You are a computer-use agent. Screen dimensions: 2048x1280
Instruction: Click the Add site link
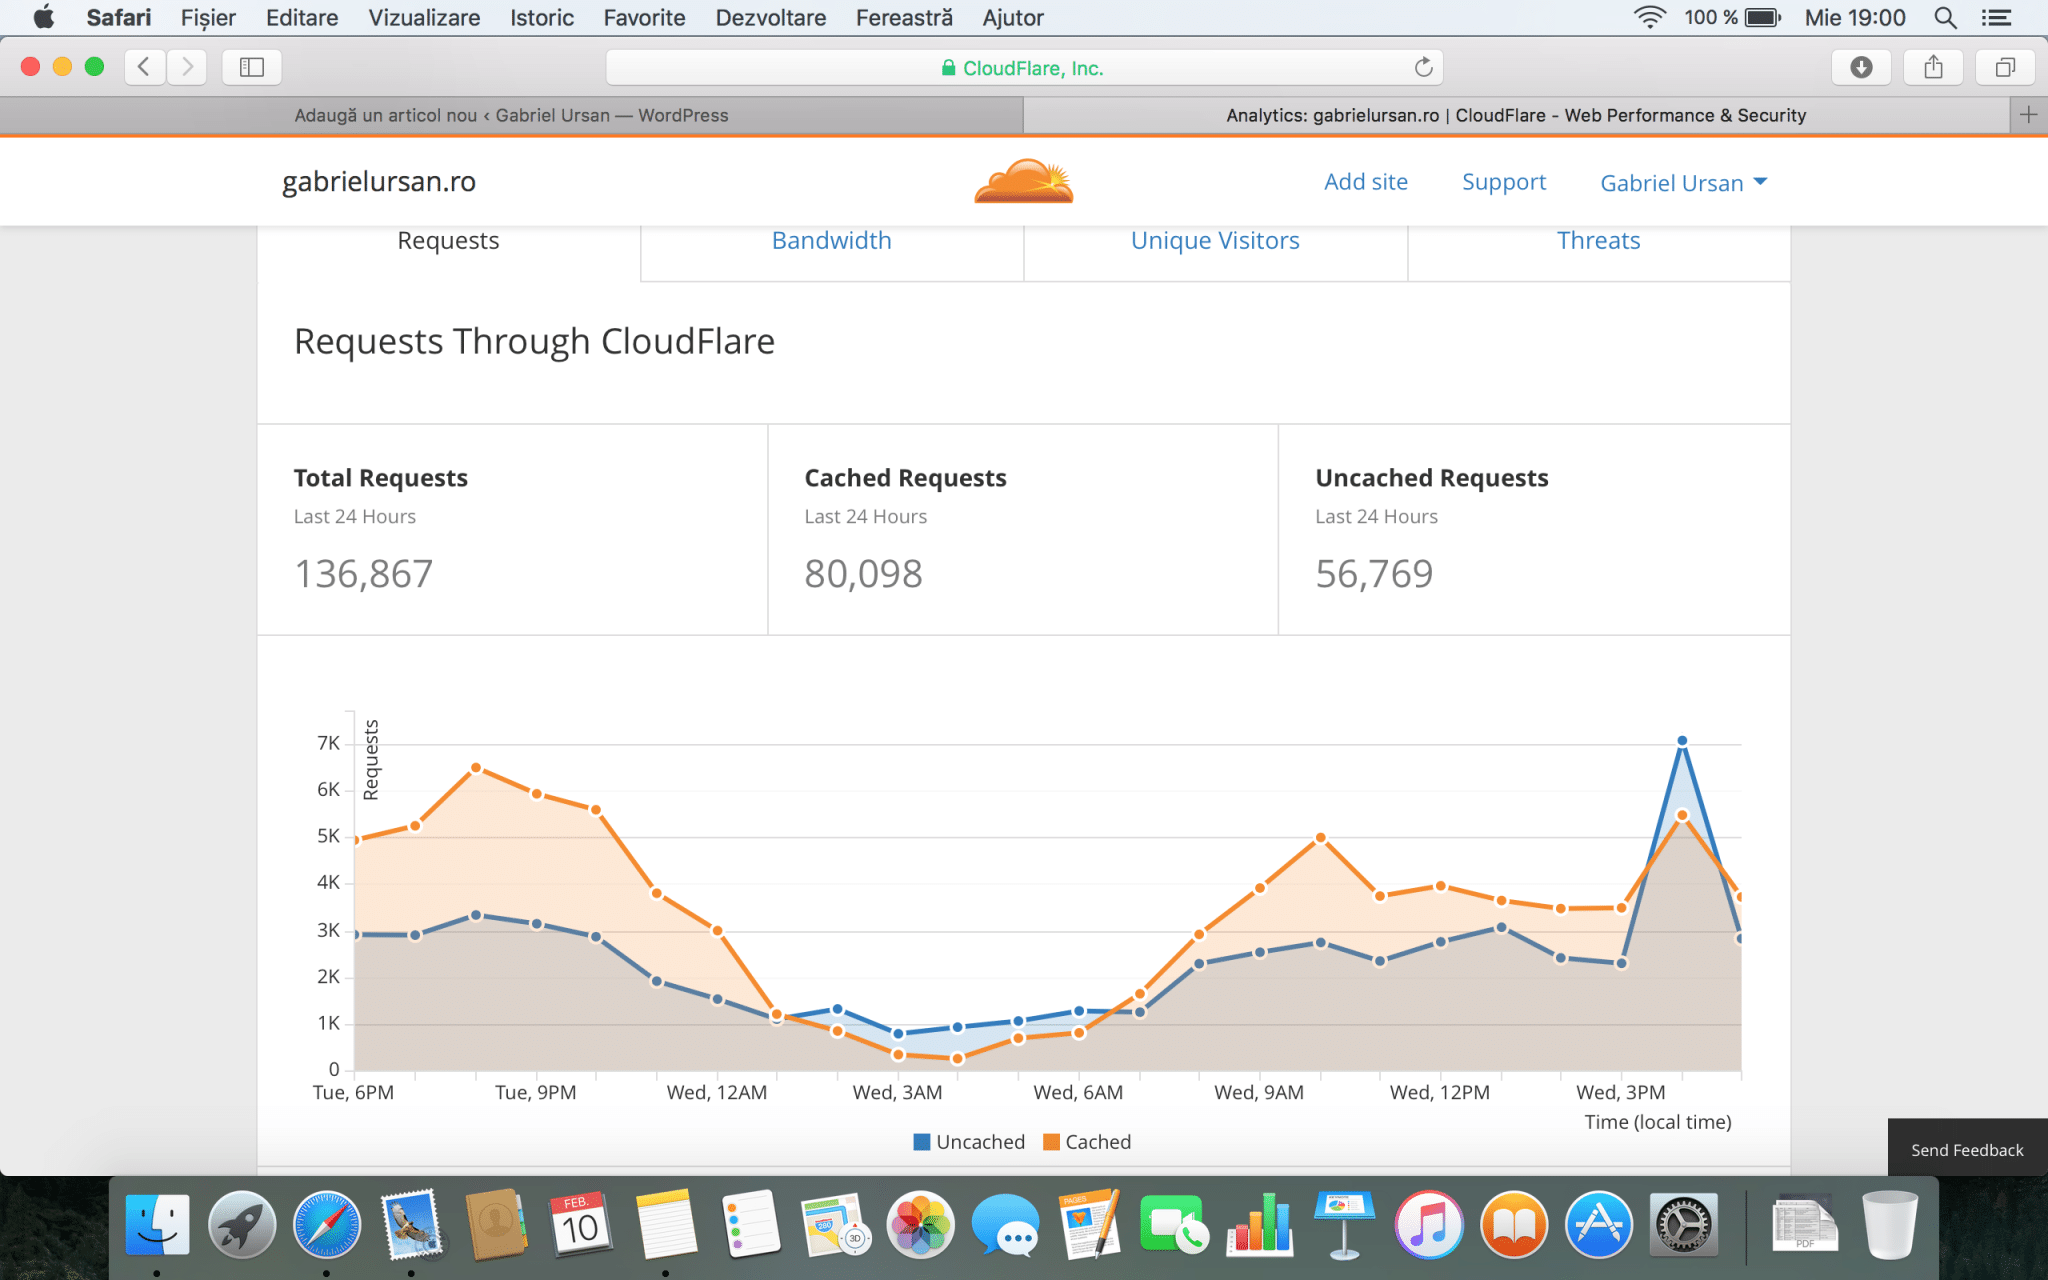[1366, 182]
